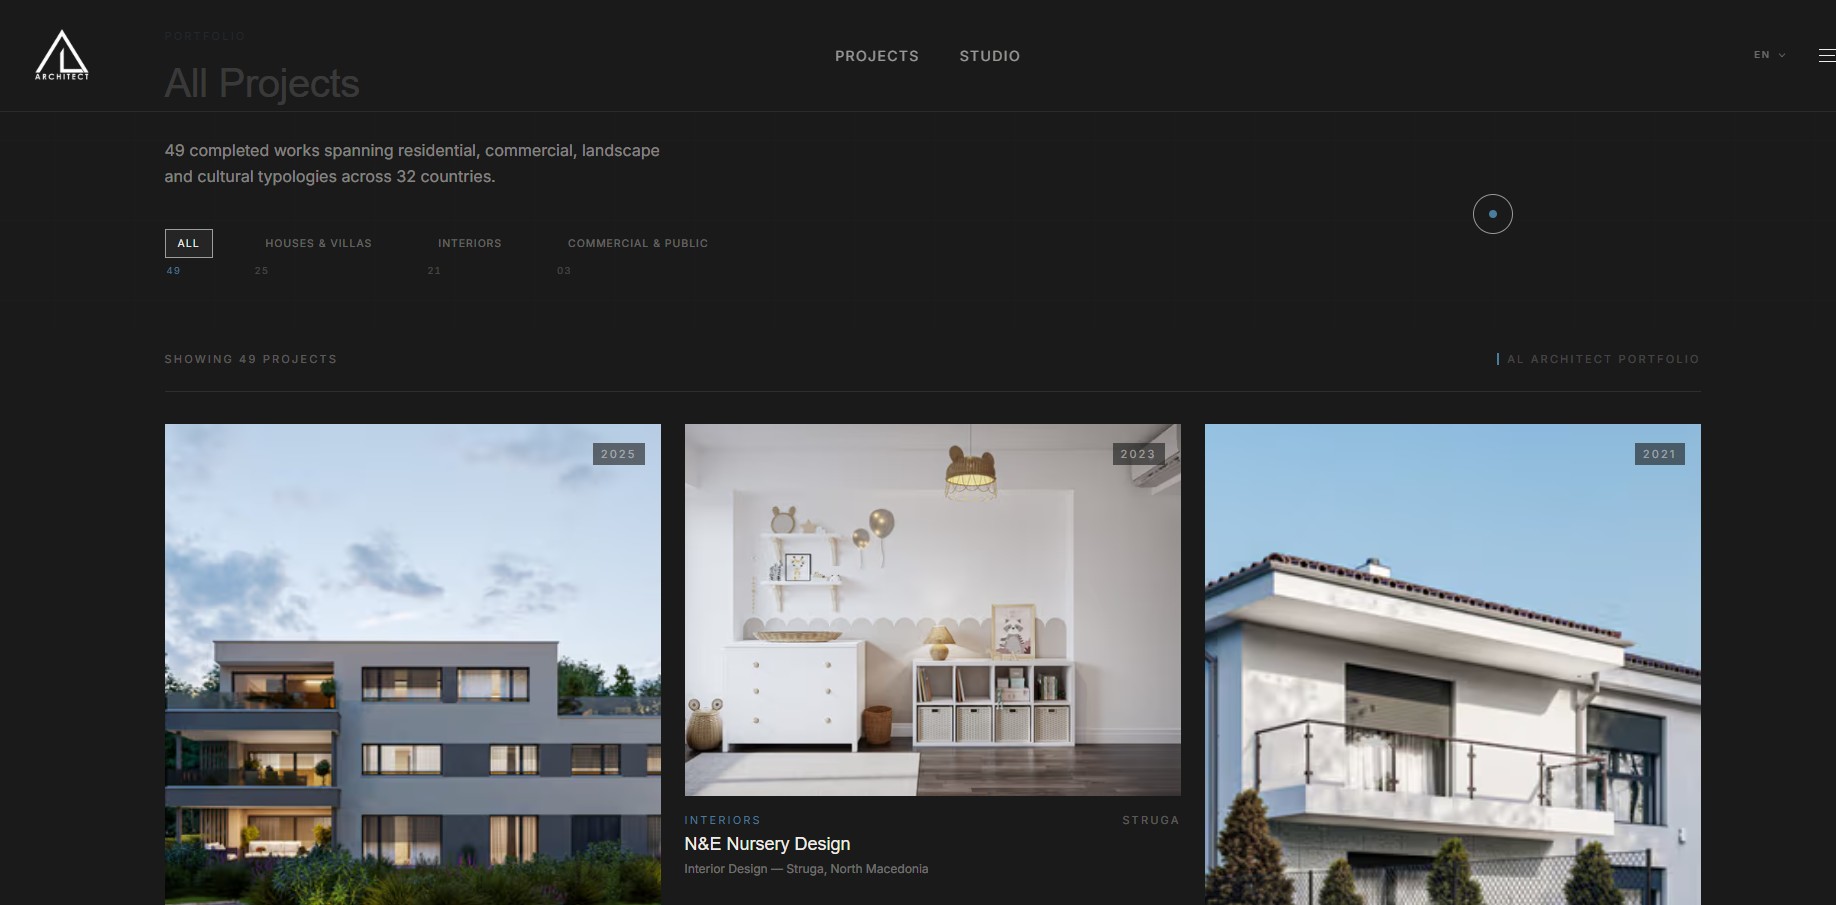Select the ALL filter tab

pos(188,243)
